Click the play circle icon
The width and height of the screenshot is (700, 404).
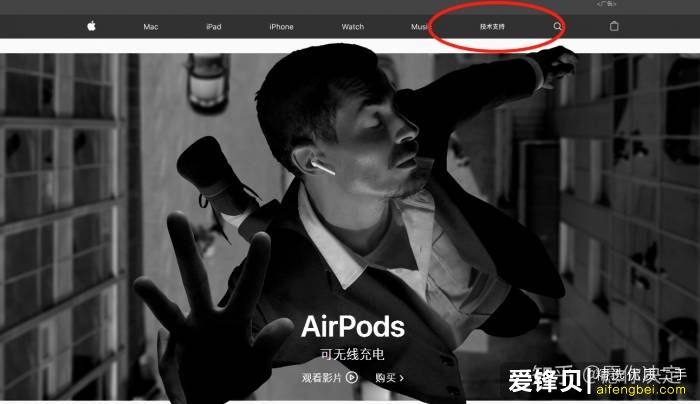pos(352,378)
